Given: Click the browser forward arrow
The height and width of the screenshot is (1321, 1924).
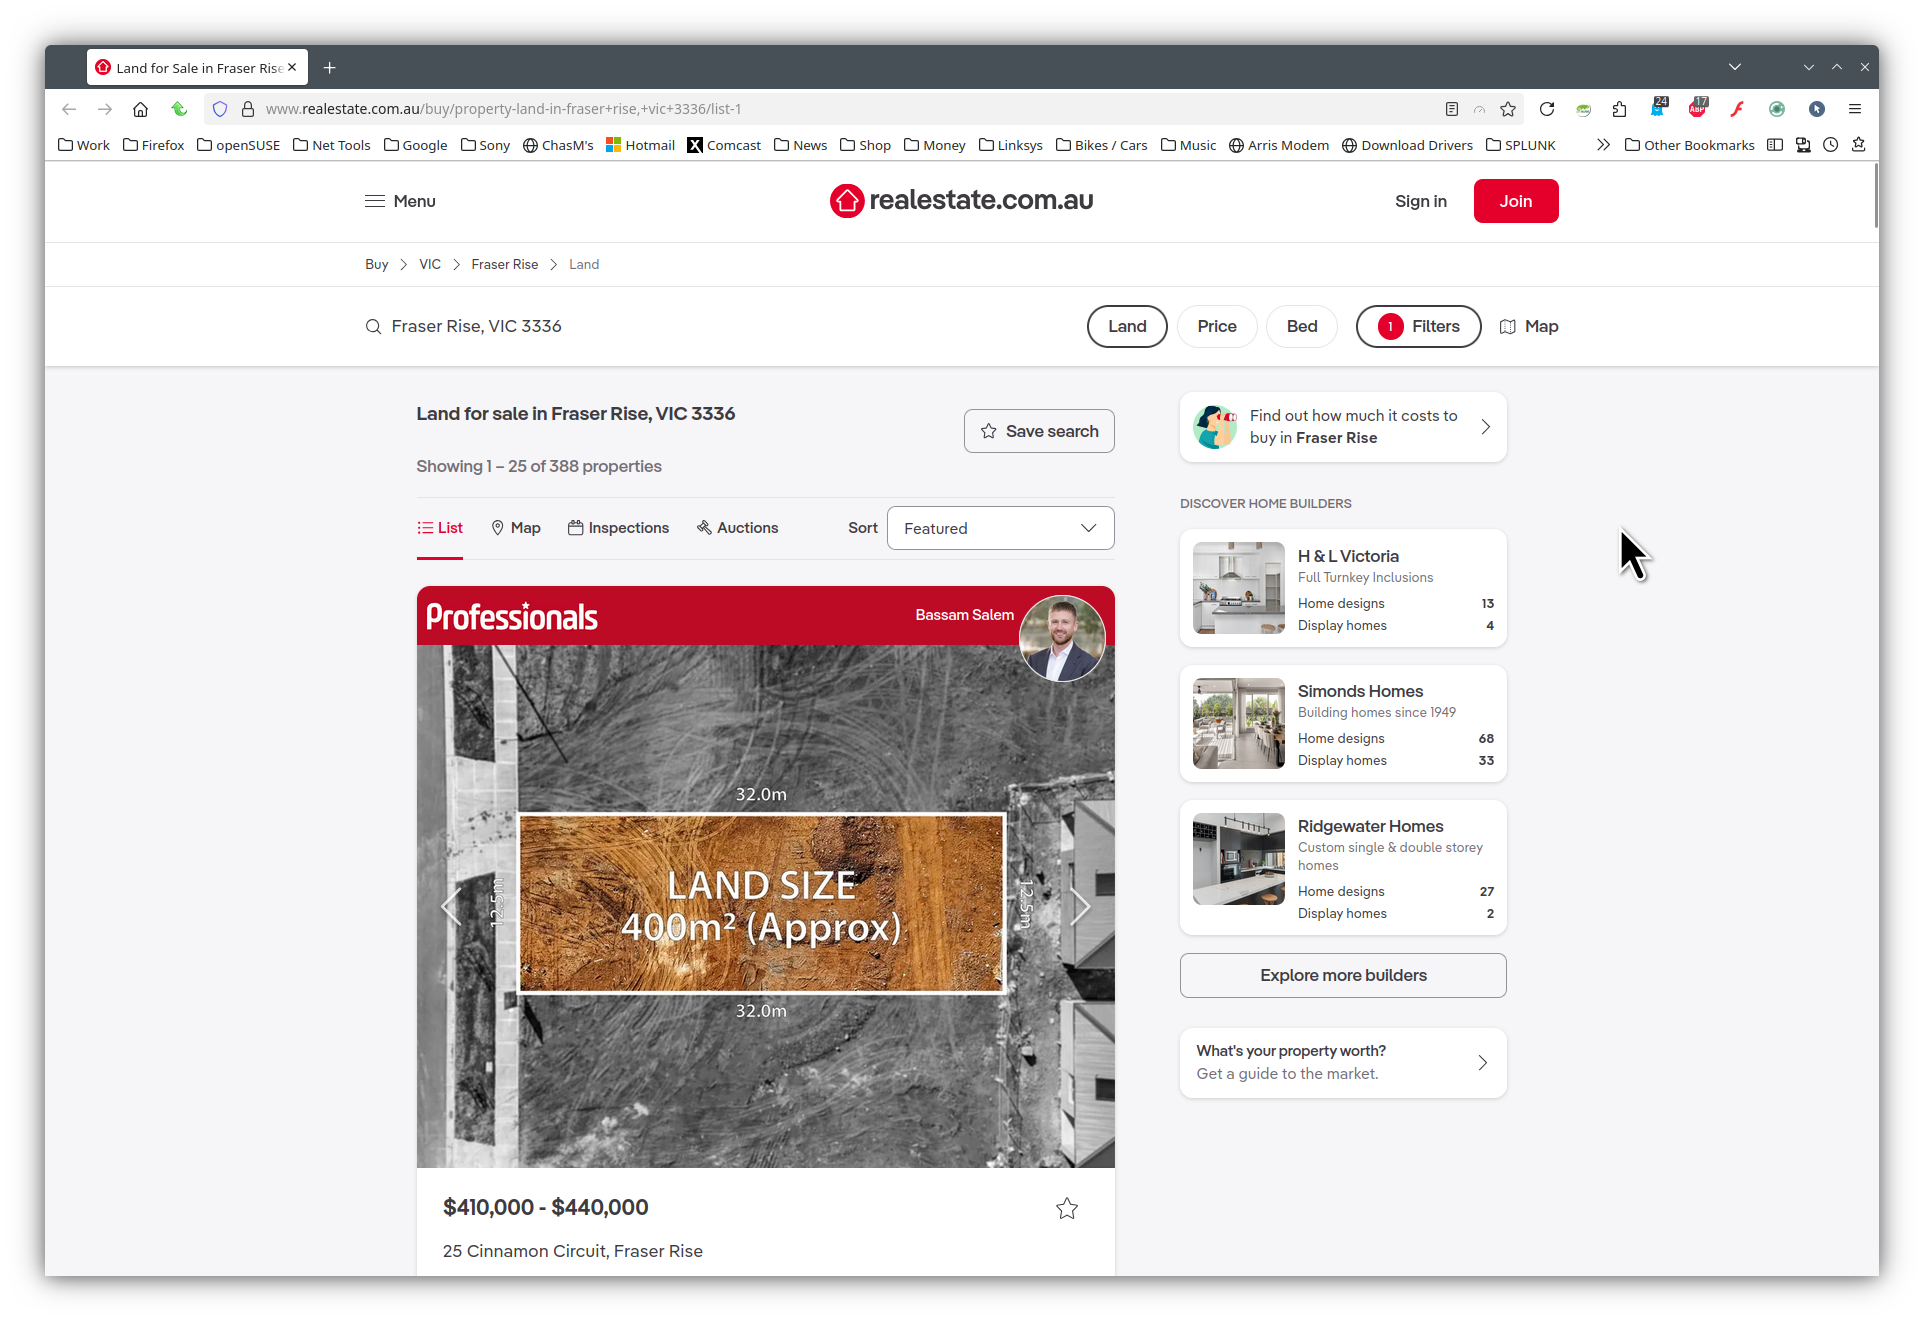Looking at the screenshot, I should tap(105, 109).
